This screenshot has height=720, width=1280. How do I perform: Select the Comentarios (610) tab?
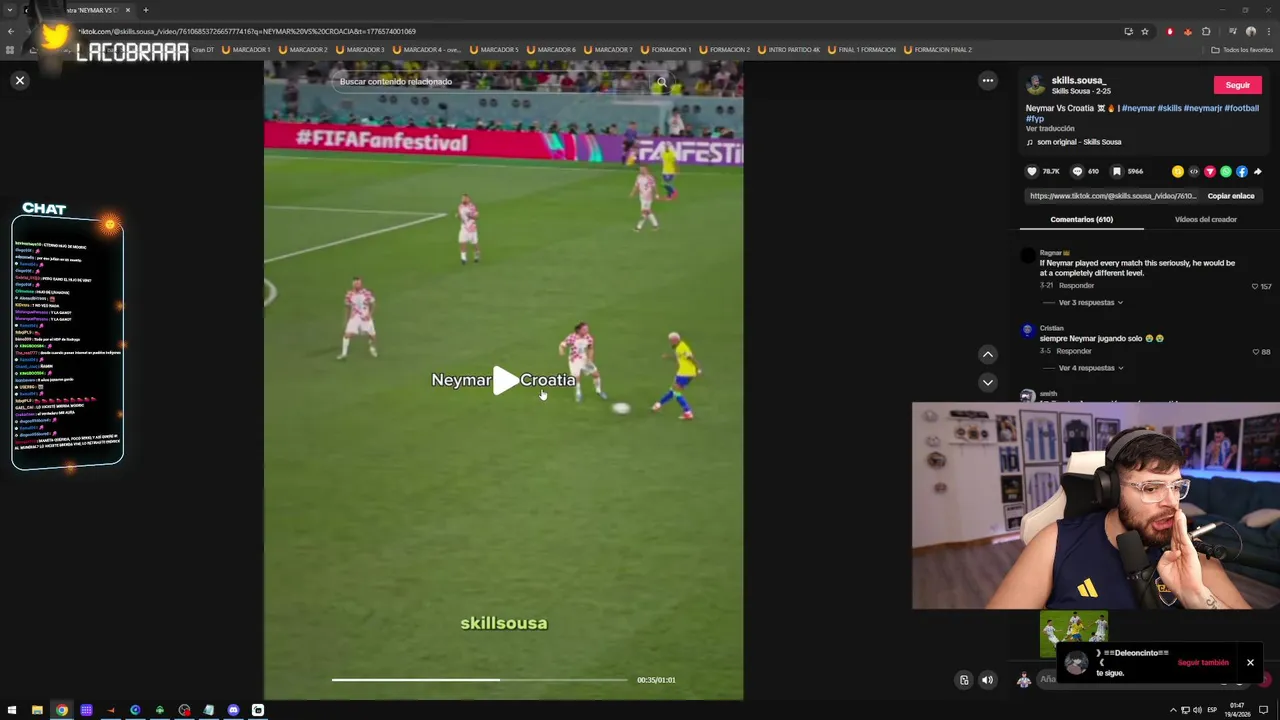tap(1081, 219)
